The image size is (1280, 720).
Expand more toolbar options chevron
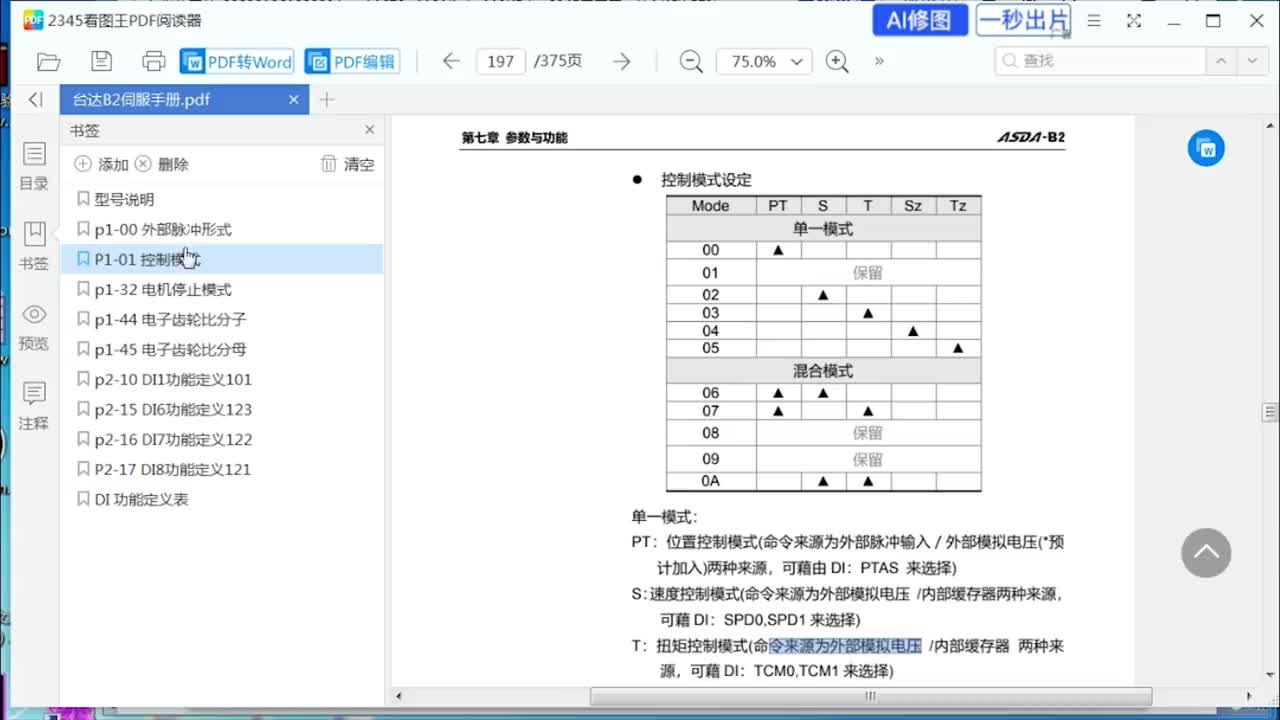coord(879,61)
